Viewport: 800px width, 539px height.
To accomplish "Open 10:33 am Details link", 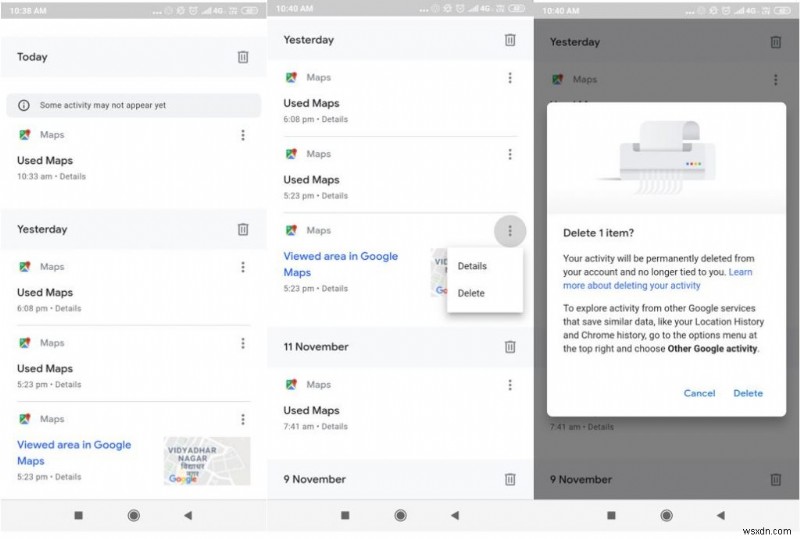I will (x=72, y=176).
